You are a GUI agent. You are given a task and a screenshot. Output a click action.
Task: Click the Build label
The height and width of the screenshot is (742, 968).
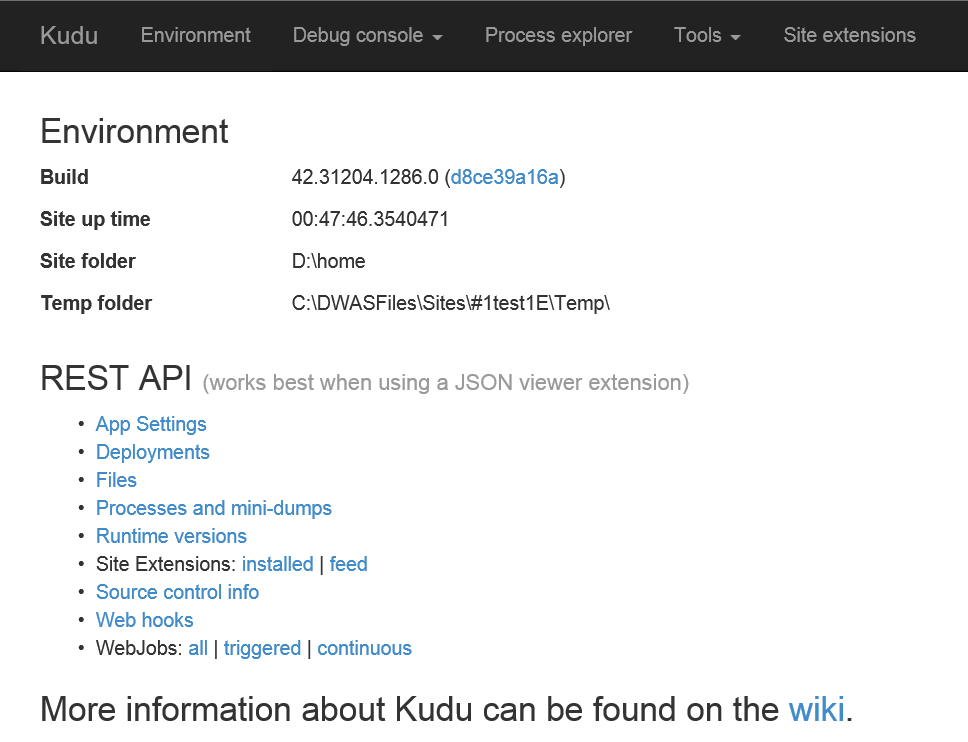[x=64, y=177]
